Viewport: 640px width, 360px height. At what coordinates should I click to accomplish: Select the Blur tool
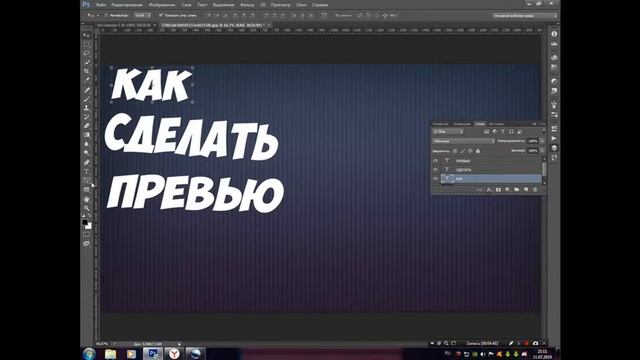(87, 144)
